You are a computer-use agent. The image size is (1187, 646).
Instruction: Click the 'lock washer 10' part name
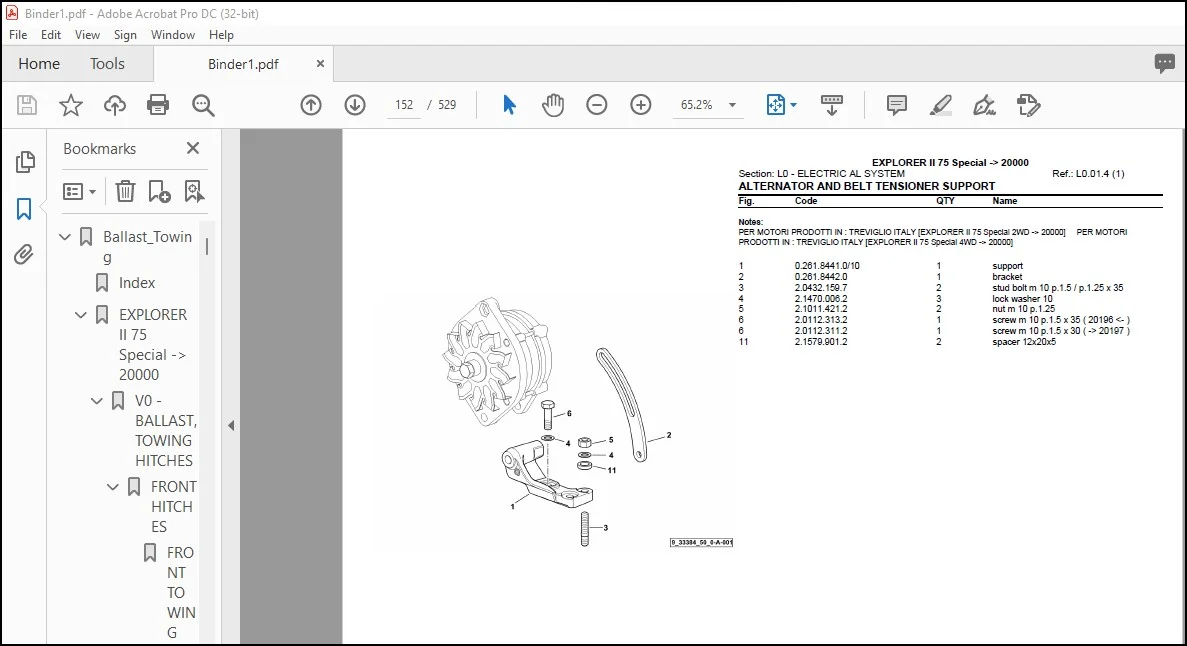[1022, 299]
